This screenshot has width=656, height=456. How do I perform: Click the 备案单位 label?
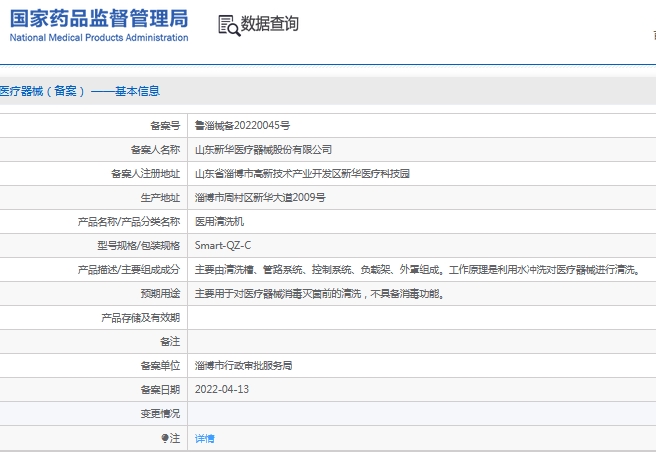160,366
